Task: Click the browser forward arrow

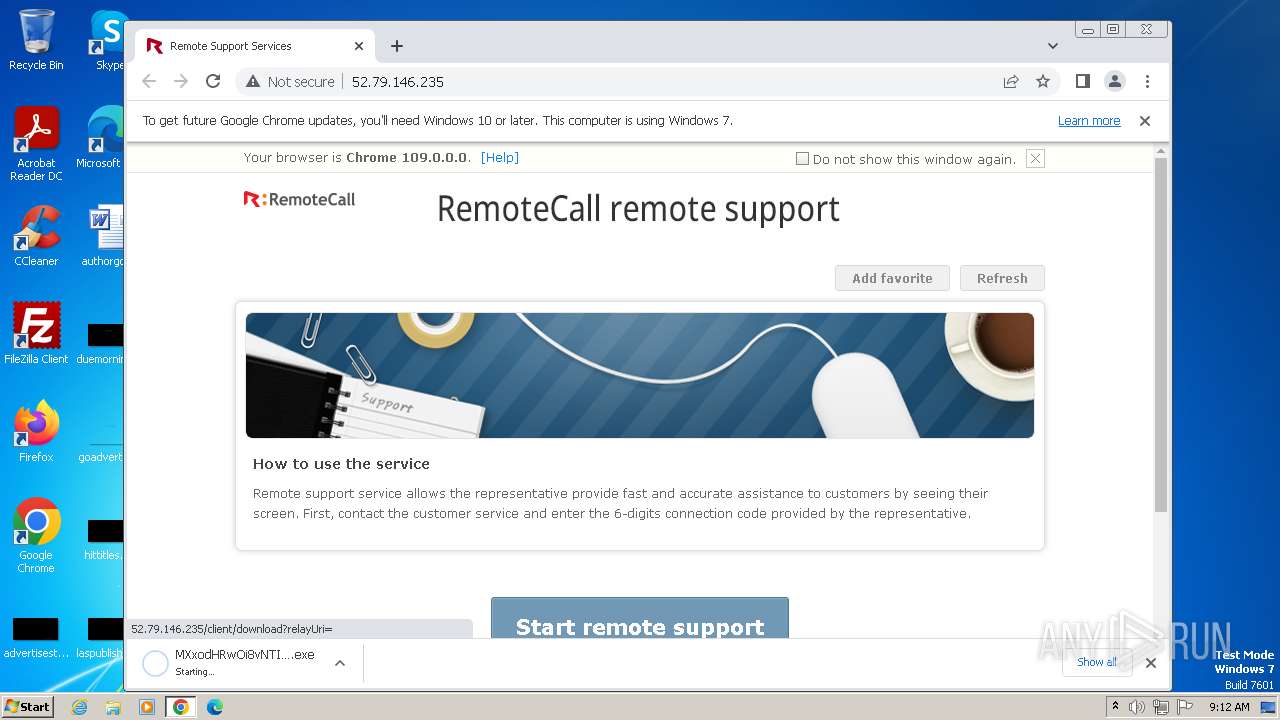Action: point(181,82)
